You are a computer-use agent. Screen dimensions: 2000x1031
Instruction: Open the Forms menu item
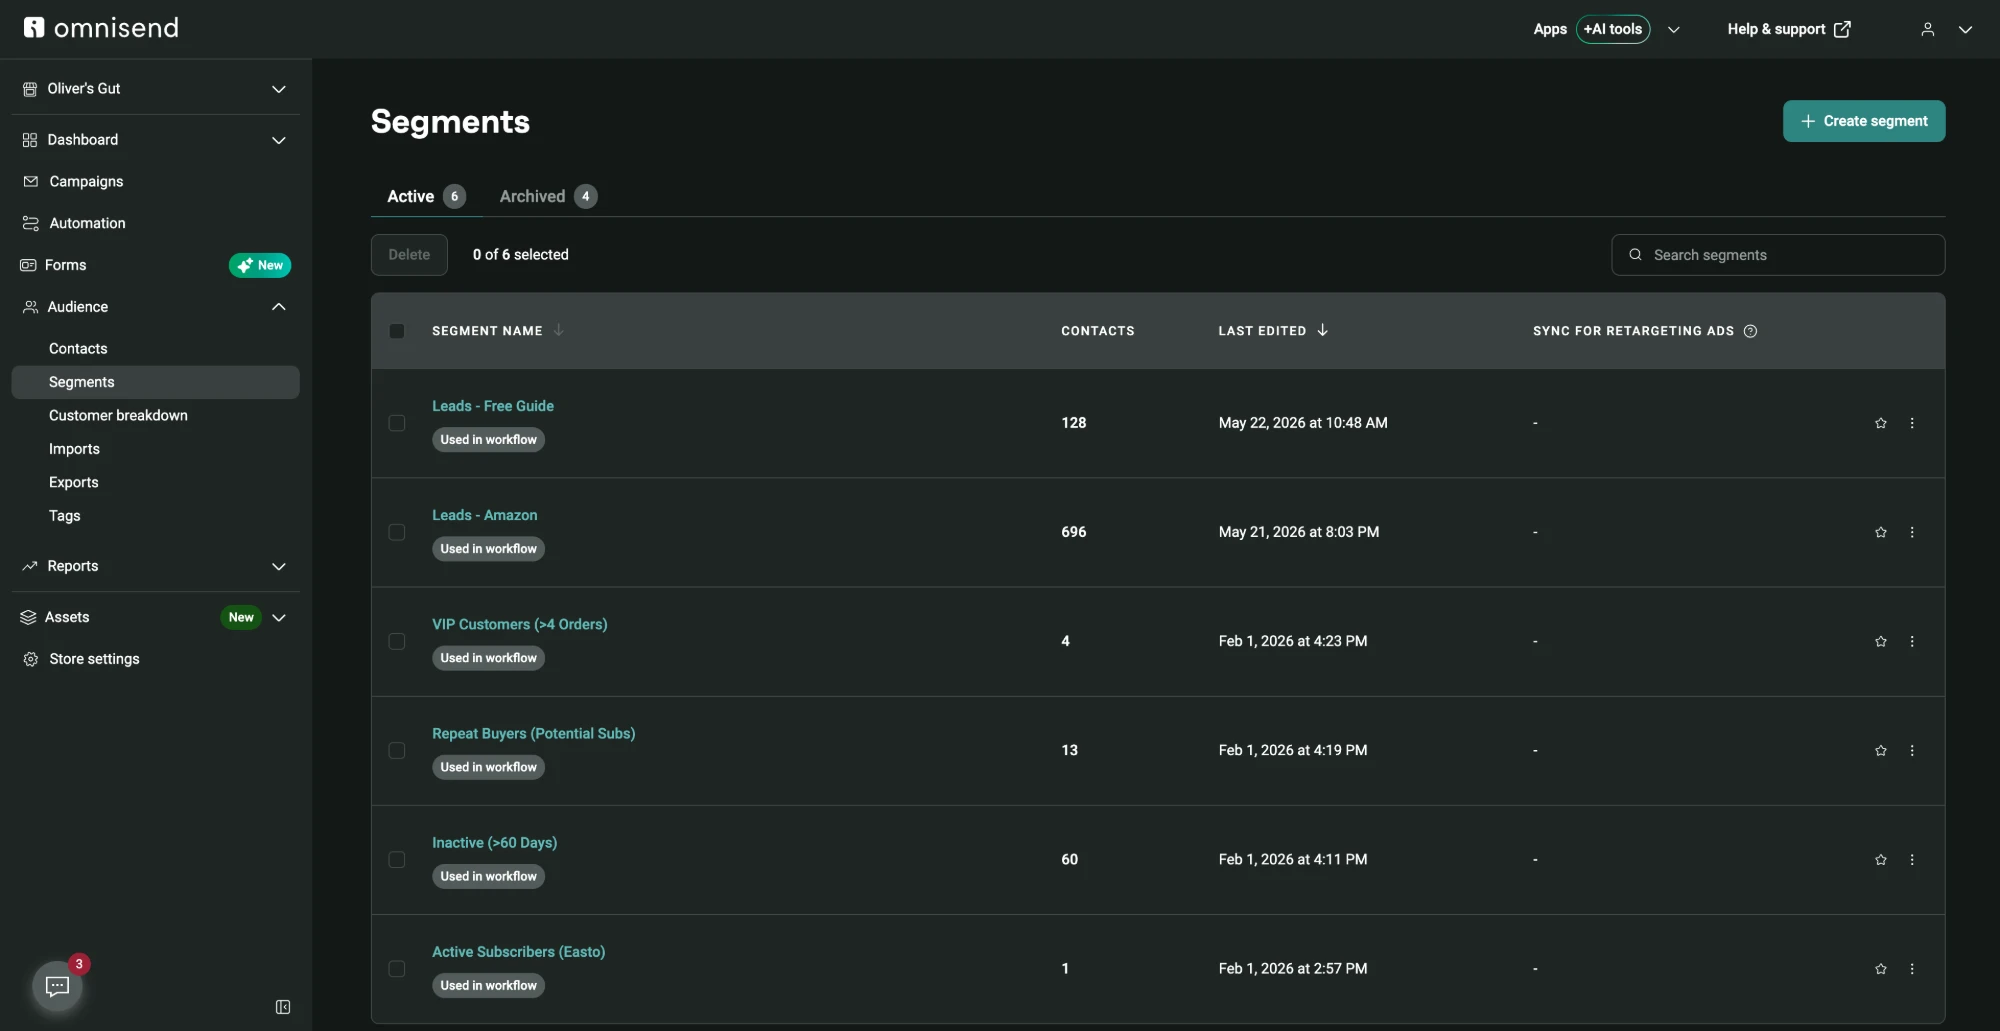pyautogui.click(x=66, y=265)
